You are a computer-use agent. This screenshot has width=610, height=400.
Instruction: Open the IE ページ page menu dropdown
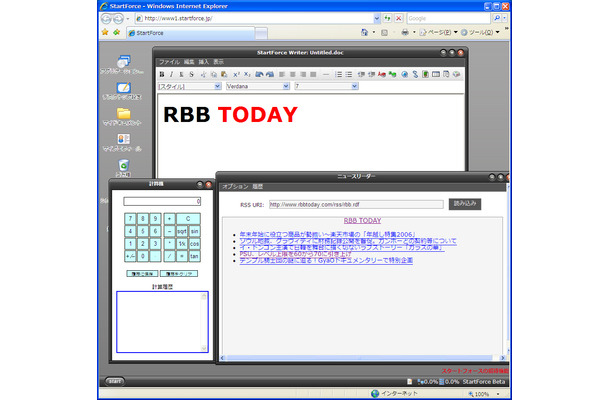click(439, 32)
